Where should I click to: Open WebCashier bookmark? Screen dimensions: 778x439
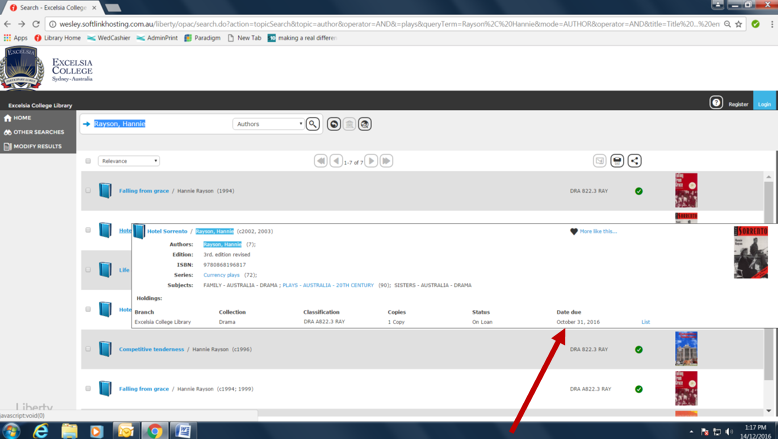pyautogui.click(x=109, y=38)
